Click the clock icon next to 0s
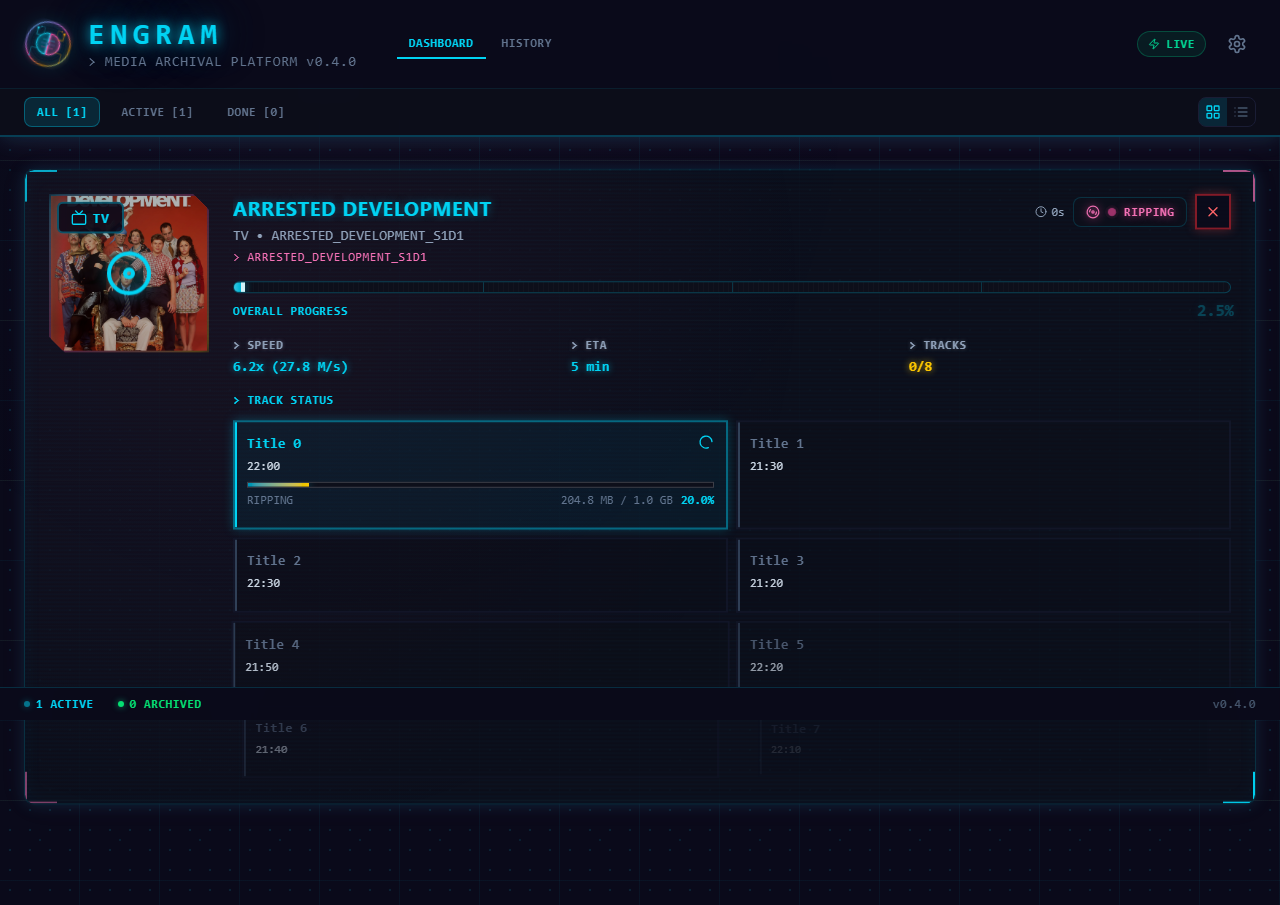 pos(1041,212)
